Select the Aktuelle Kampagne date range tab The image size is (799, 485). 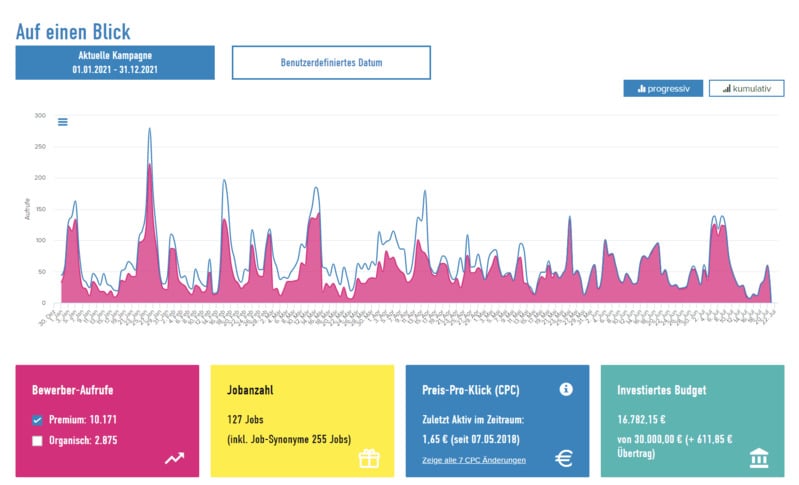[115, 63]
